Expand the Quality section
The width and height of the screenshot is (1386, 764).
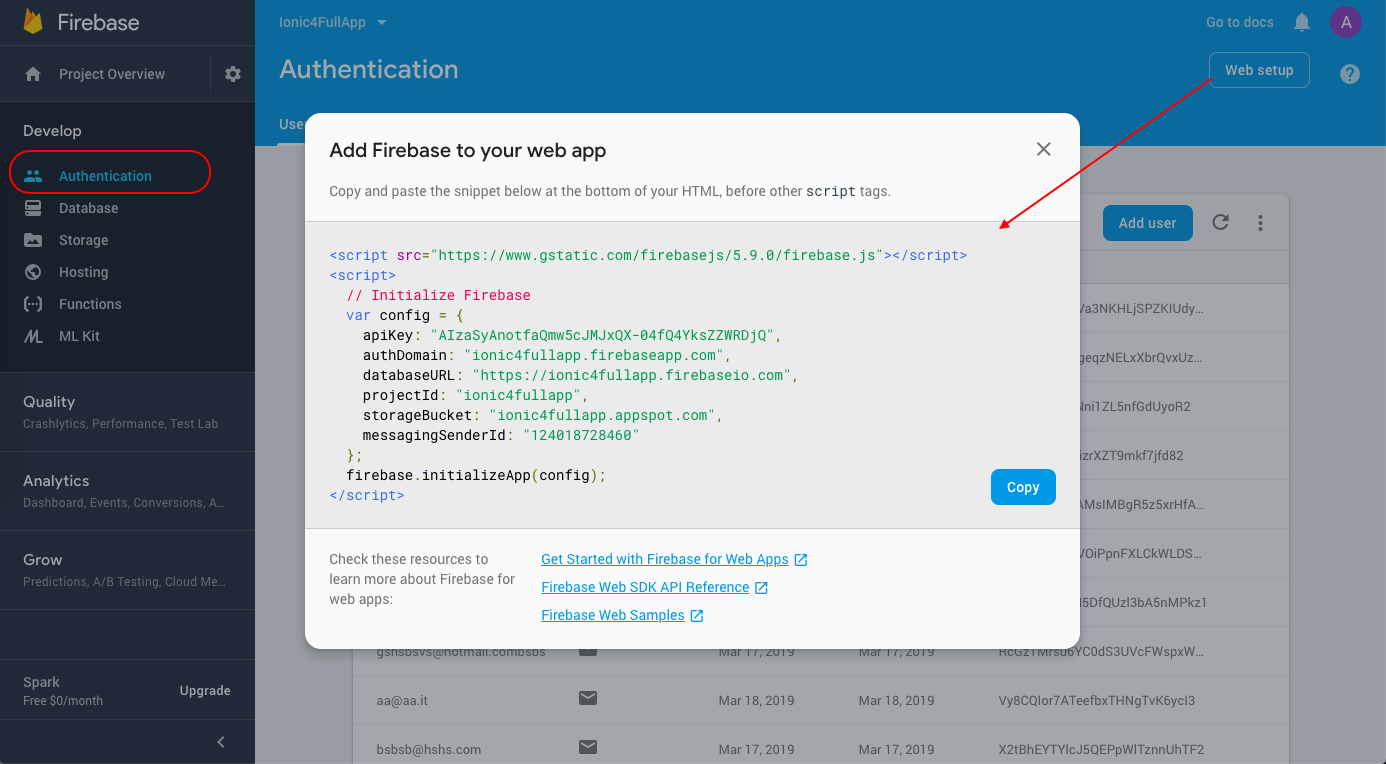click(x=127, y=411)
